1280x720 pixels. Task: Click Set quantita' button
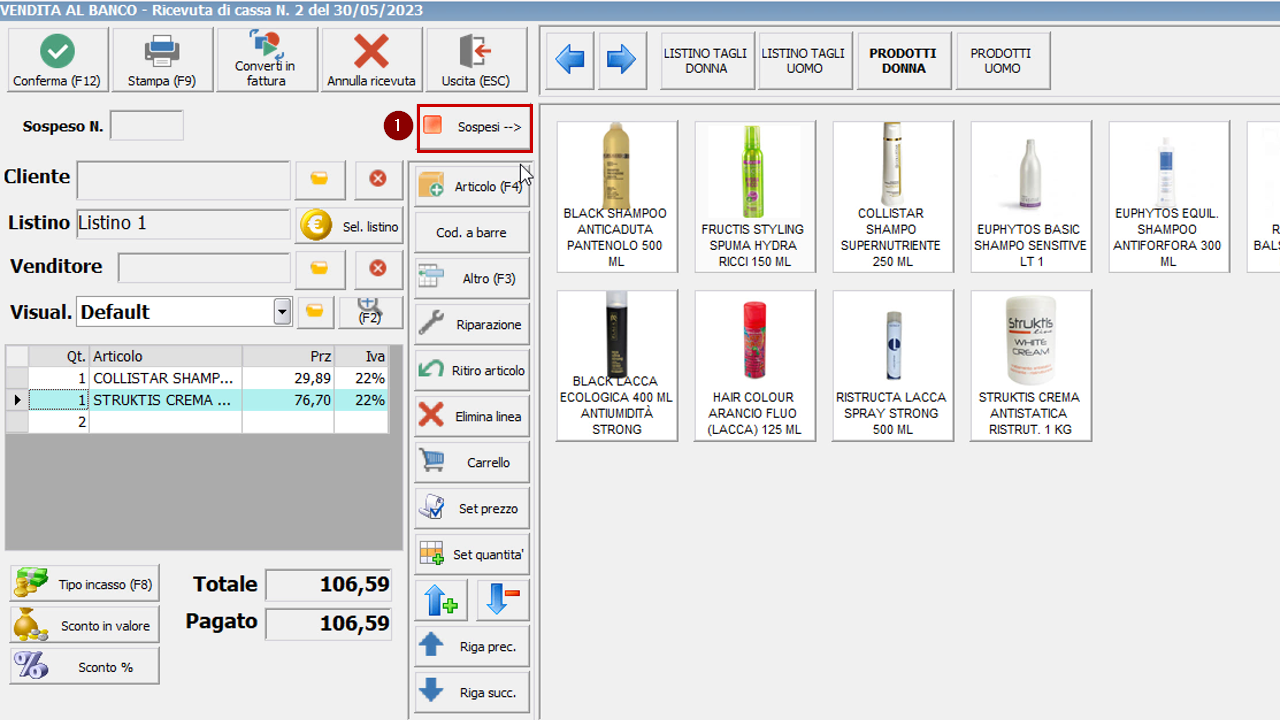(472, 554)
